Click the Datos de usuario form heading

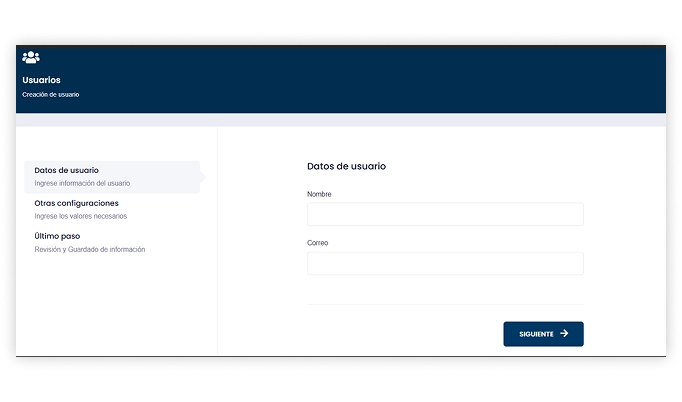[x=346, y=166]
